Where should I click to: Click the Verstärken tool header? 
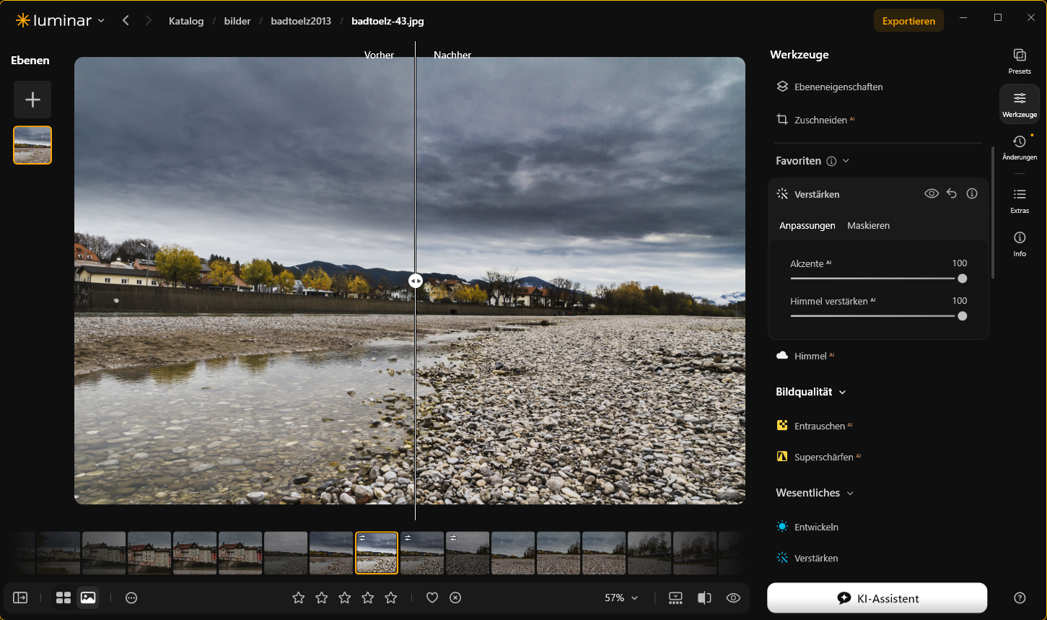coord(816,194)
